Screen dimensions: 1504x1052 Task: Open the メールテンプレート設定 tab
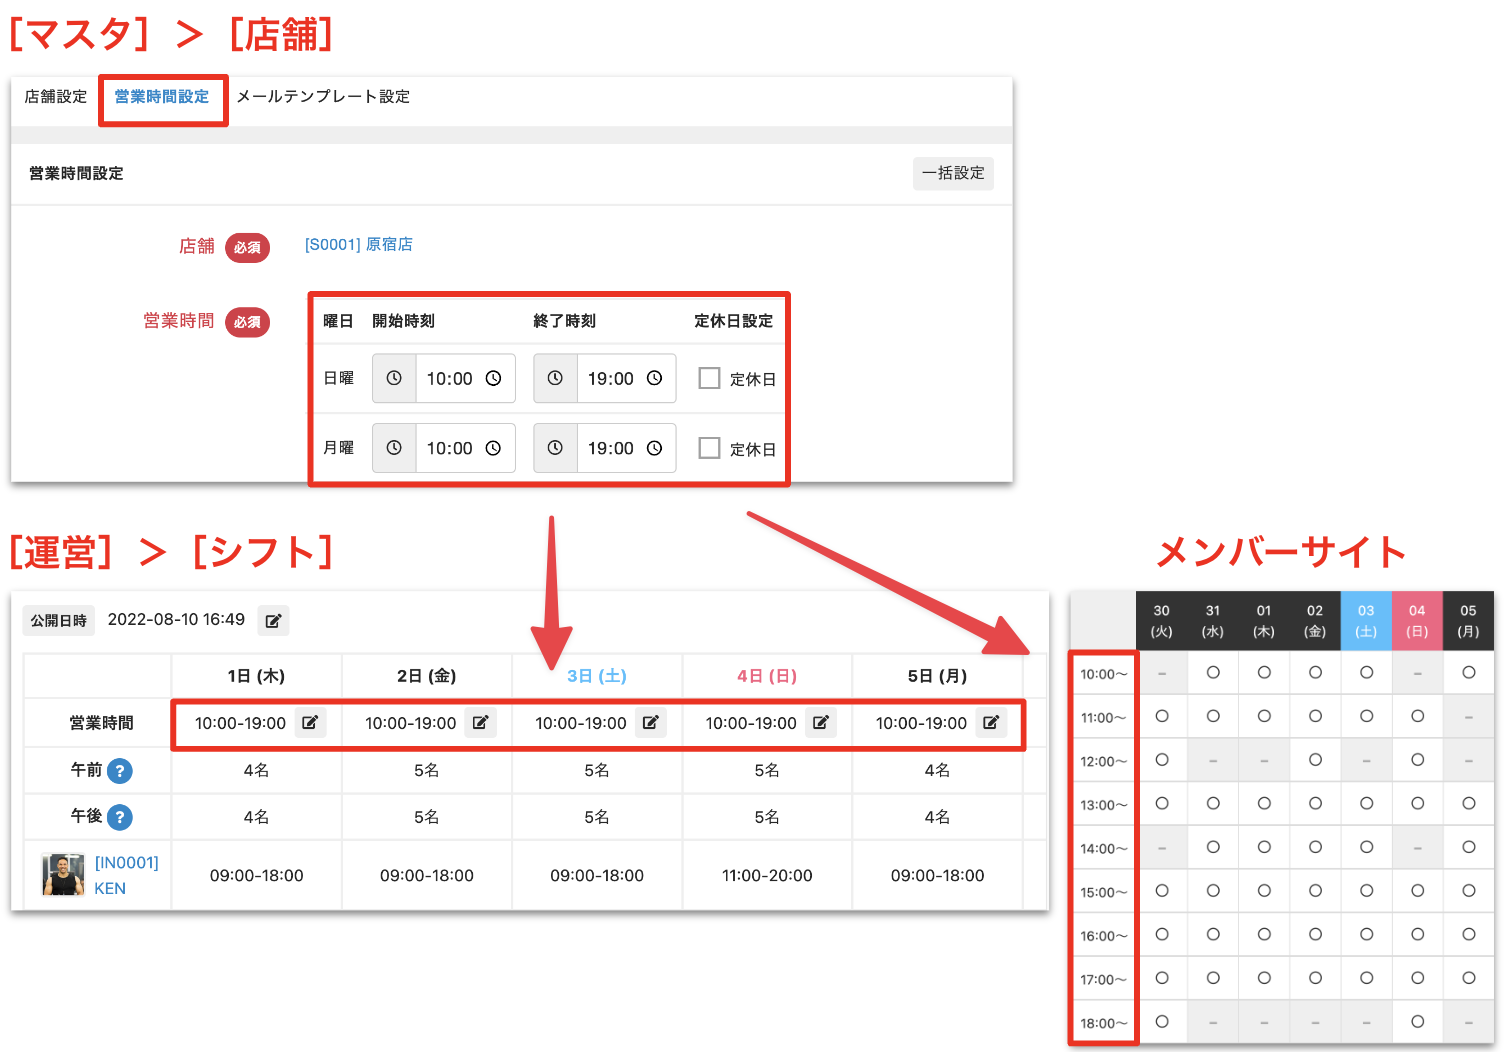(x=323, y=97)
